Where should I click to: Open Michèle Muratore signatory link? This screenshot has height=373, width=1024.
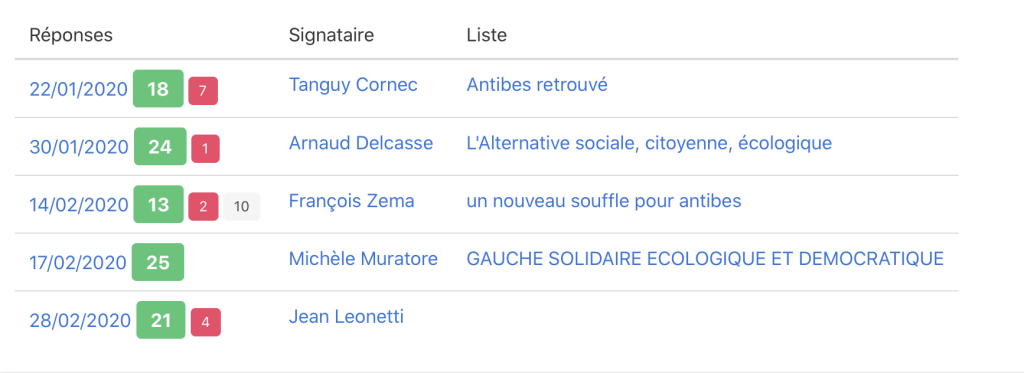[363, 258]
